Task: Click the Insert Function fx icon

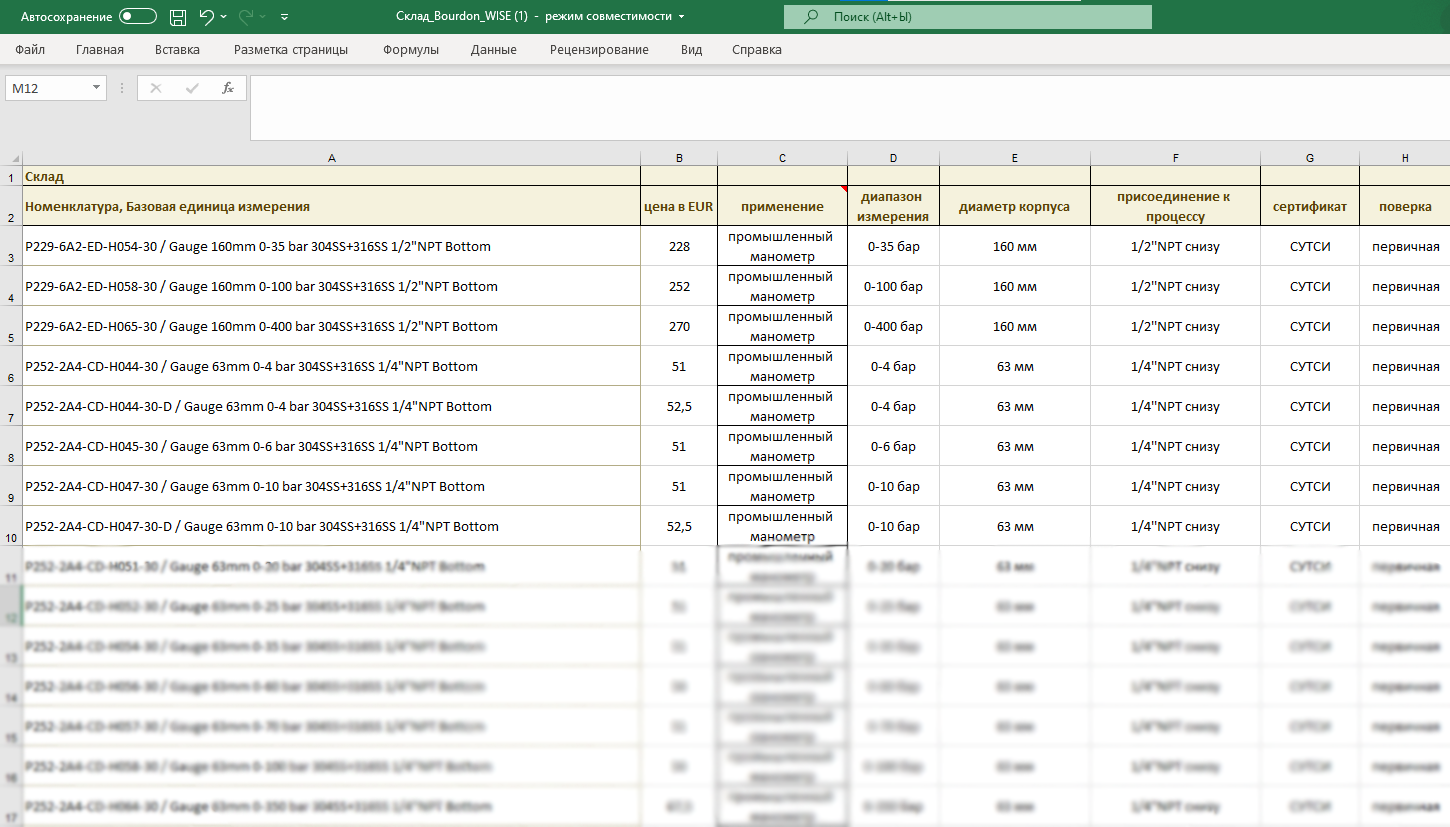Action: 228,88
